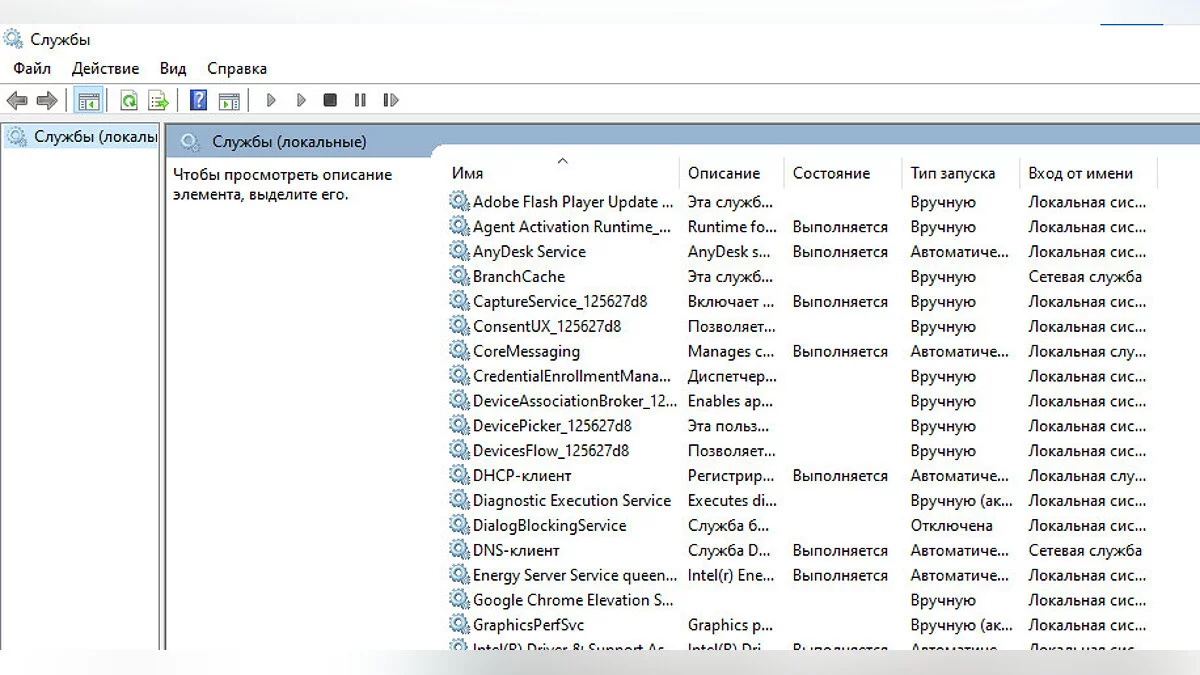Select Службы (локальные) in the left tree
The height and width of the screenshot is (675, 1200).
[x=94, y=137]
